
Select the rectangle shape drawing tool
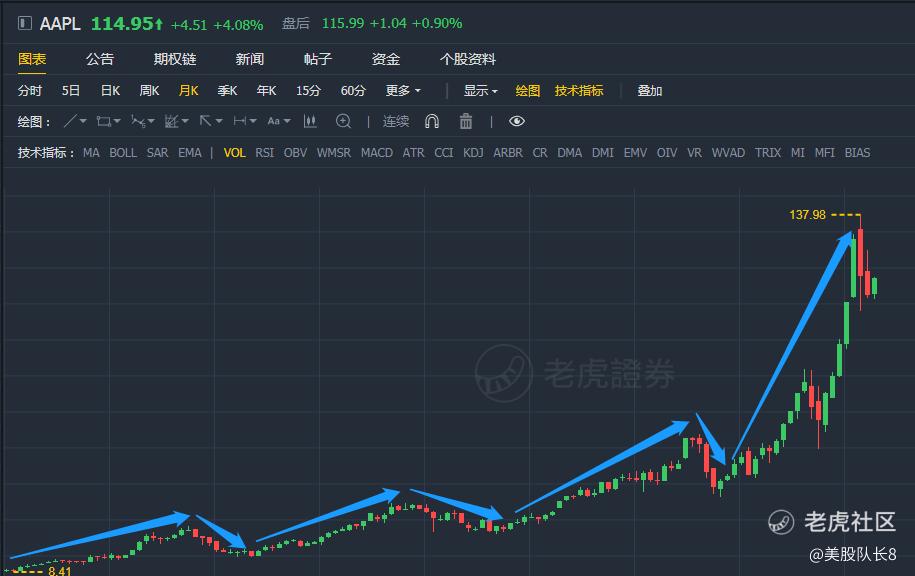point(103,121)
